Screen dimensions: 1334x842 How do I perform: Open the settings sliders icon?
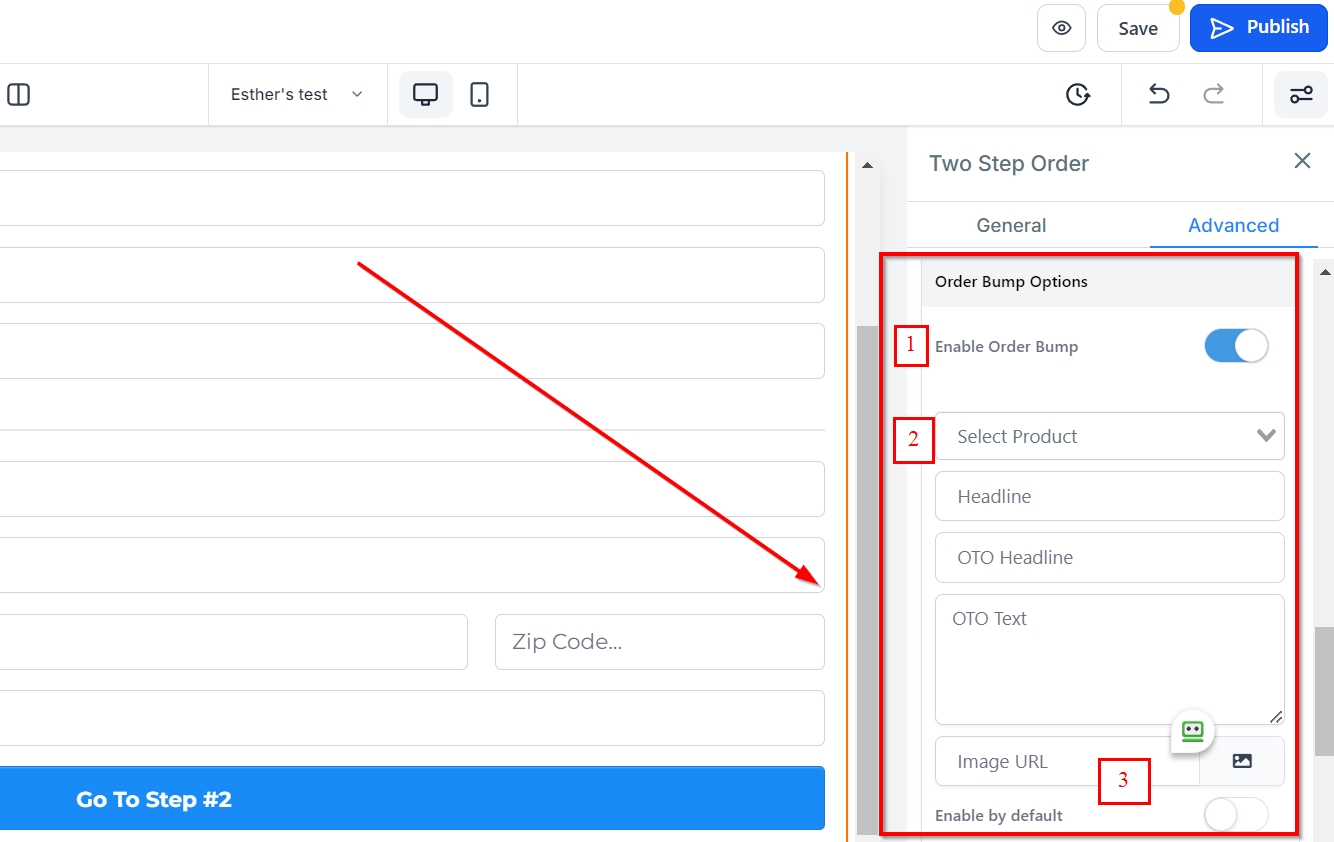[1300, 95]
